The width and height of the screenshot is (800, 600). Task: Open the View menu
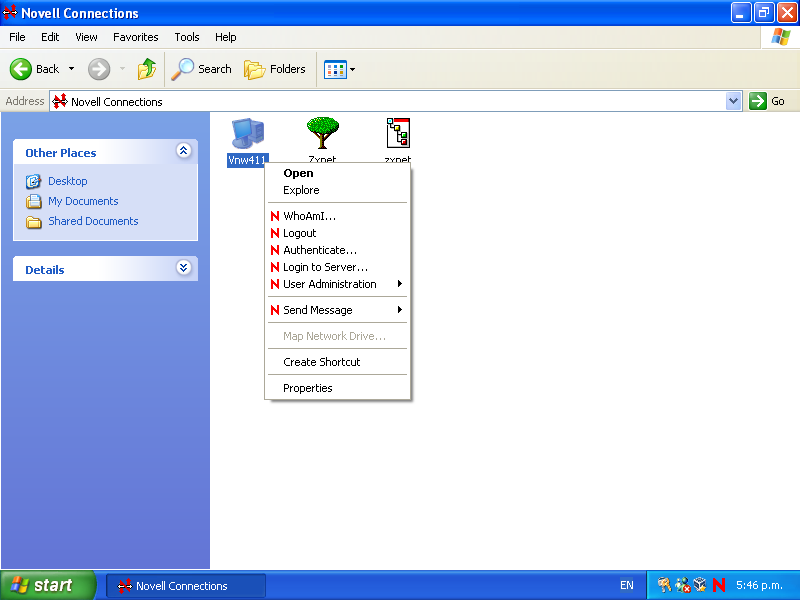tap(86, 37)
